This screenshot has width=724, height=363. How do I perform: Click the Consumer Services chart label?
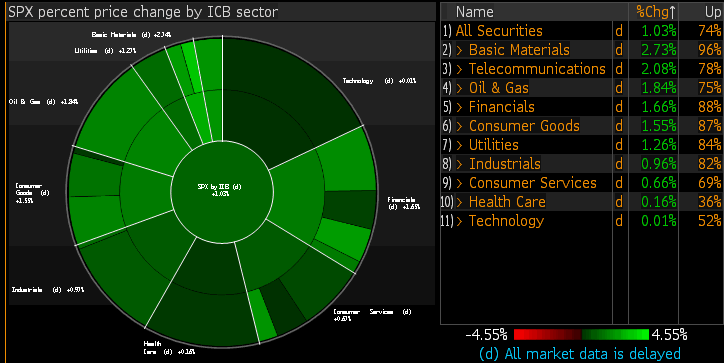coord(372,315)
